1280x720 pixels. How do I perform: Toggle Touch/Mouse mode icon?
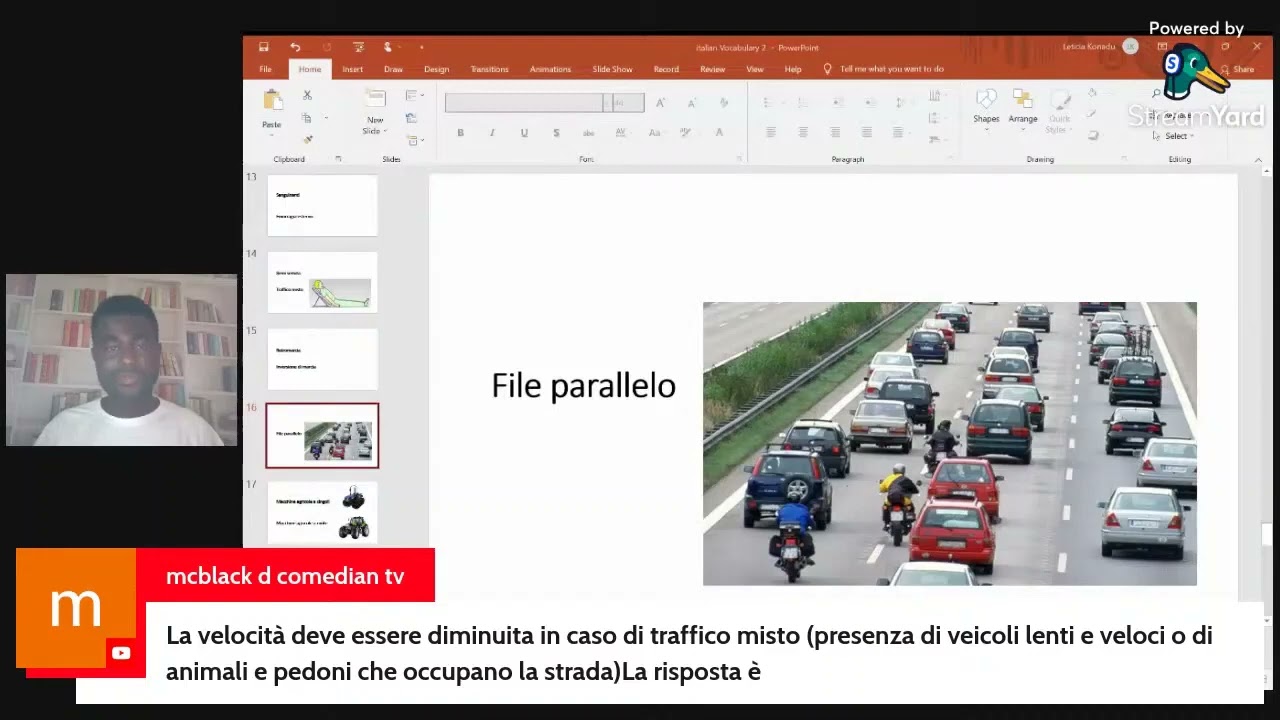[388, 47]
